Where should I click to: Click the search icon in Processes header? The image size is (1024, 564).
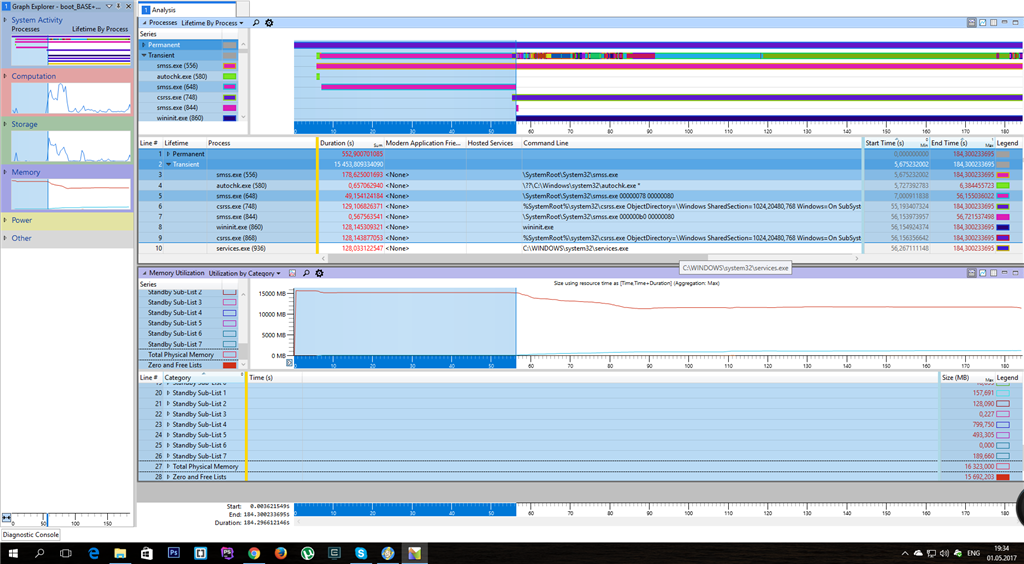tap(256, 23)
